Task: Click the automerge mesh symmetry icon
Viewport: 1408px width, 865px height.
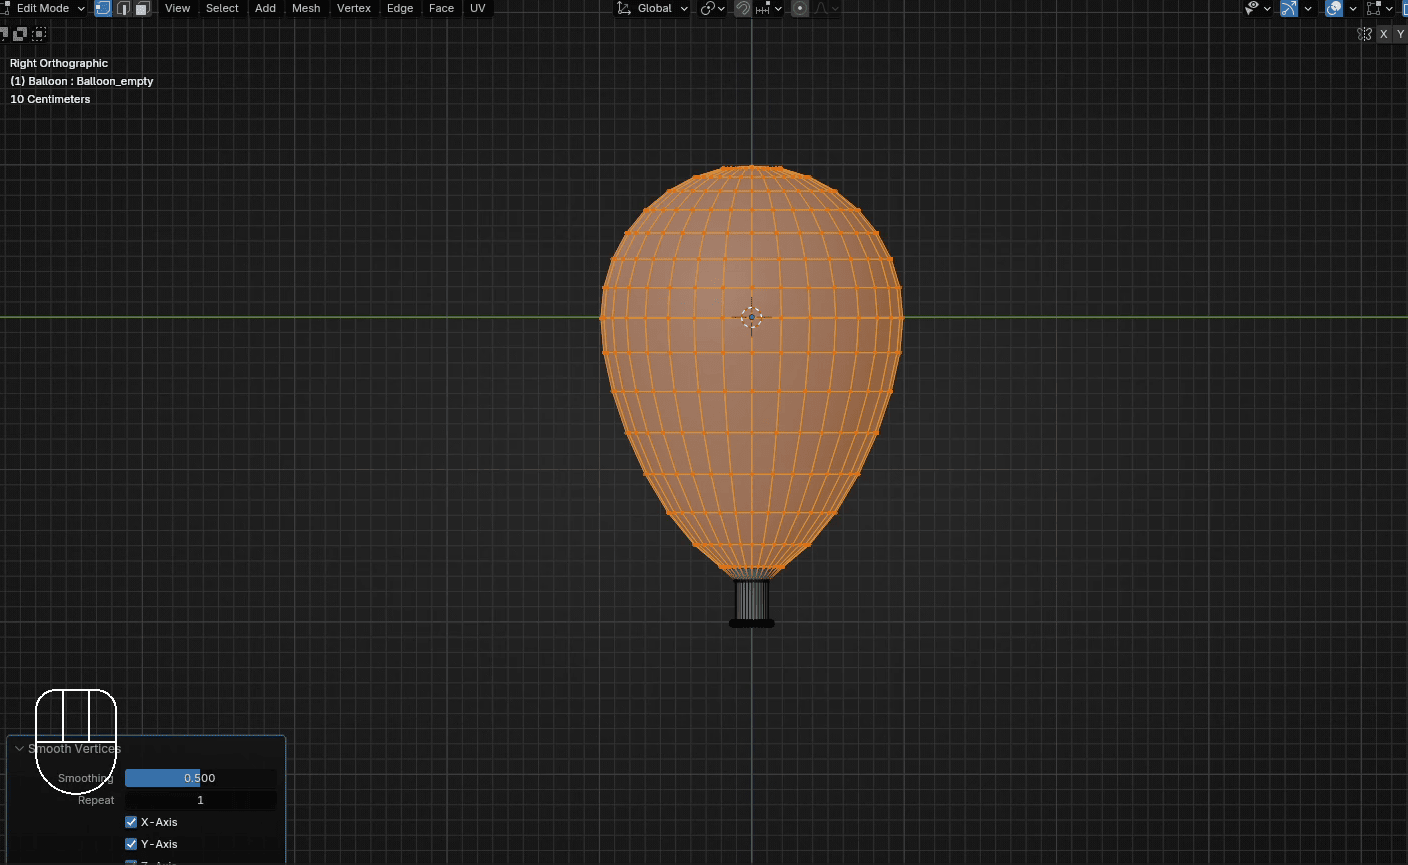Action: pyautogui.click(x=1365, y=34)
